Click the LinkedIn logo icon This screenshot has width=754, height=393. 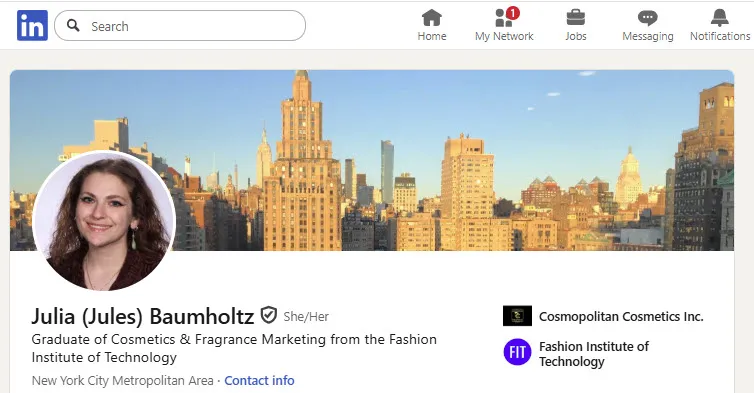pos(32,25)
